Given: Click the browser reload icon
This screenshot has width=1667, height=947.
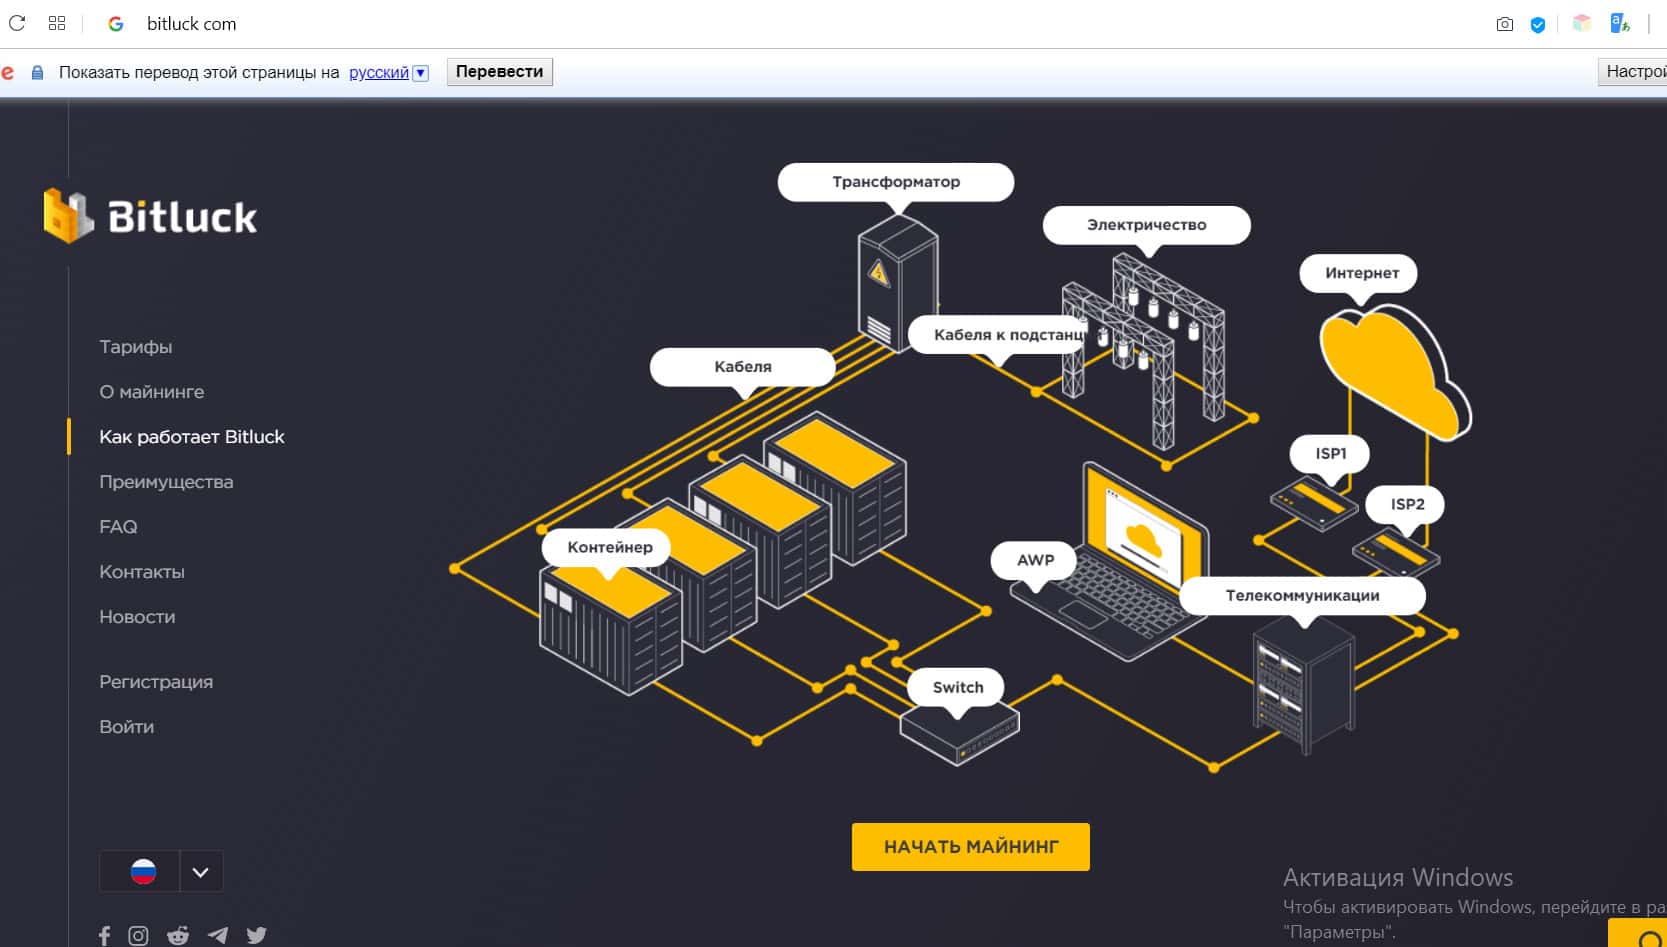Looking at the screenshot, I should pyautogui.click(x=17, y=23).
